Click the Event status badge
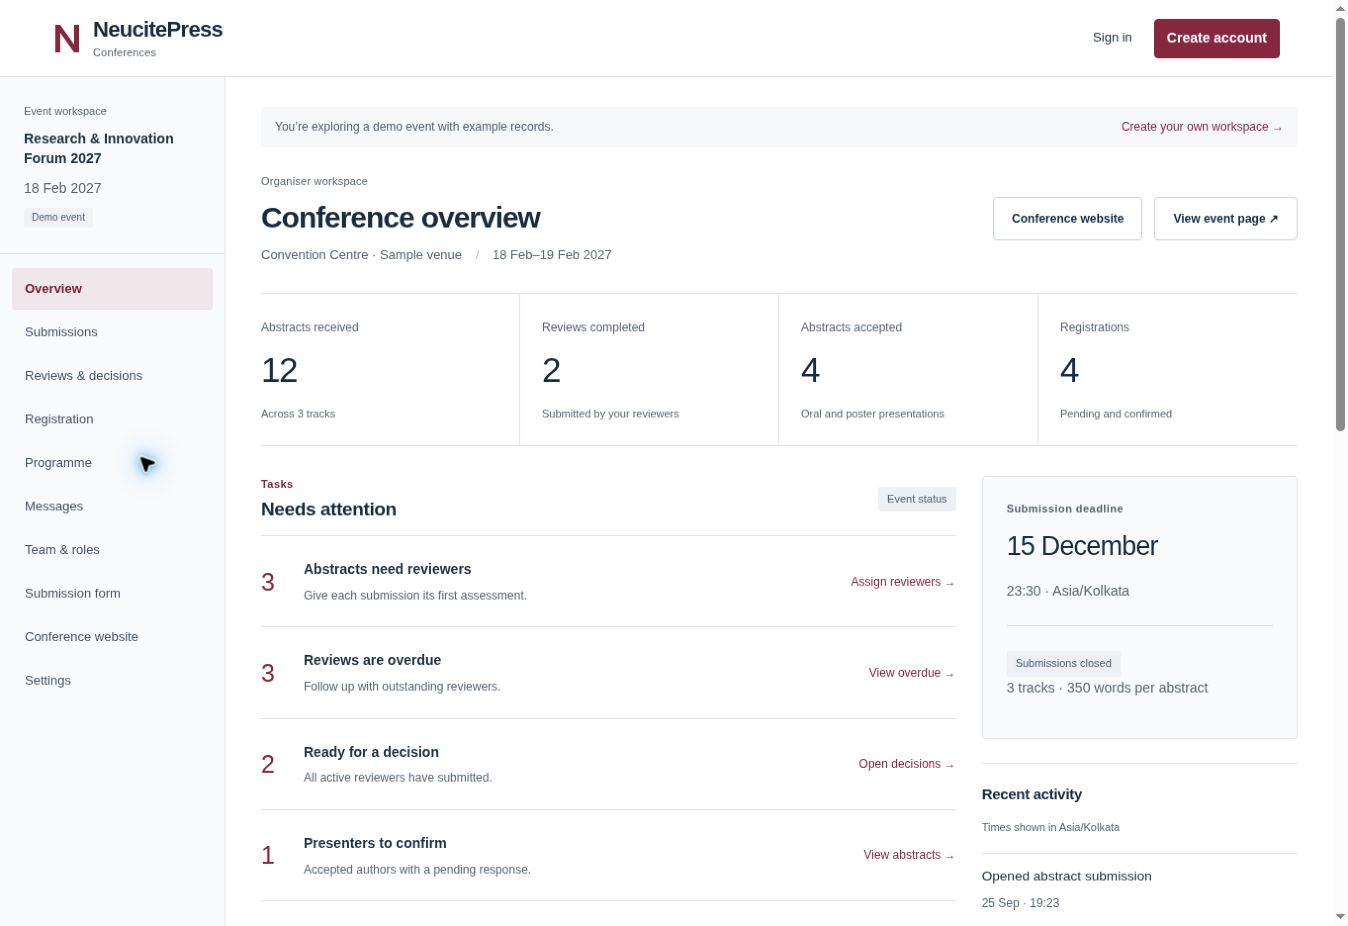Viewport: 1348px width, 926px height. click(x=917, y=499)
